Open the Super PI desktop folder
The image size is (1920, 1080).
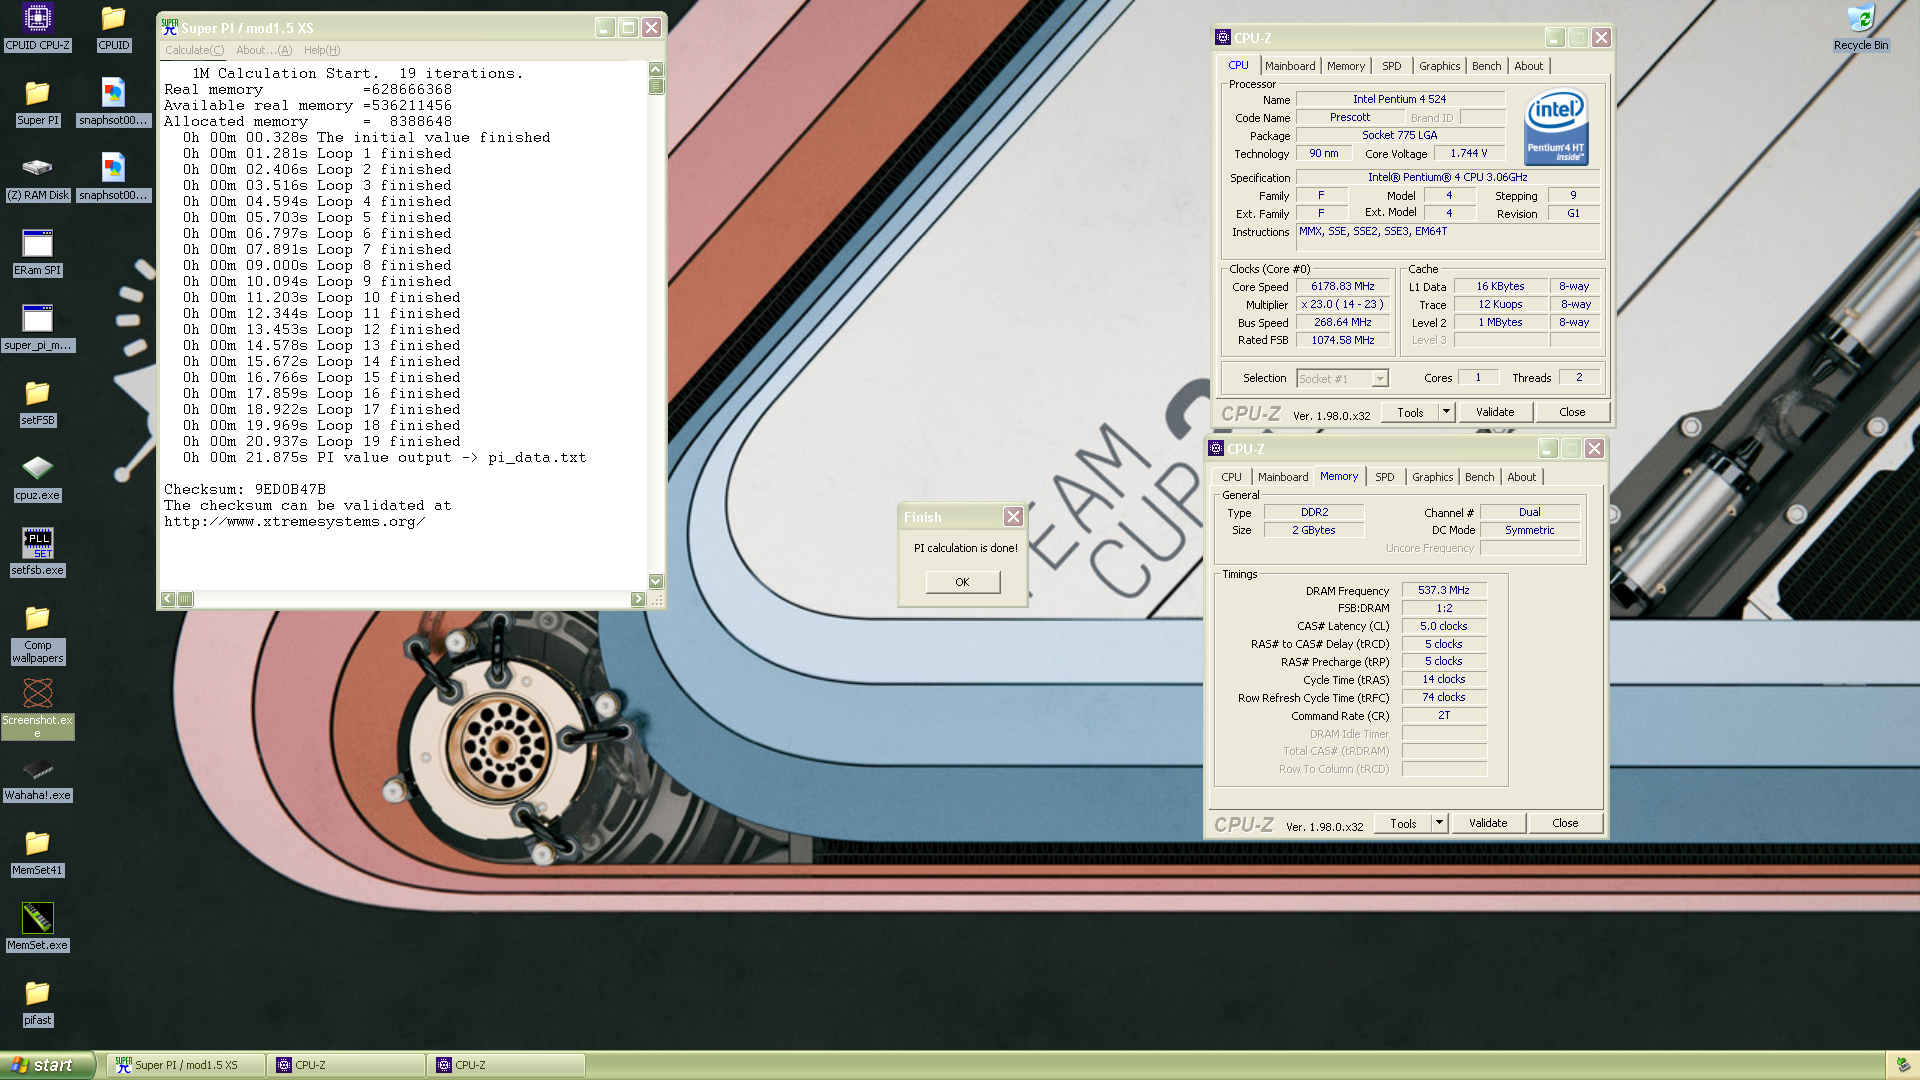click(x=37, y=102)
